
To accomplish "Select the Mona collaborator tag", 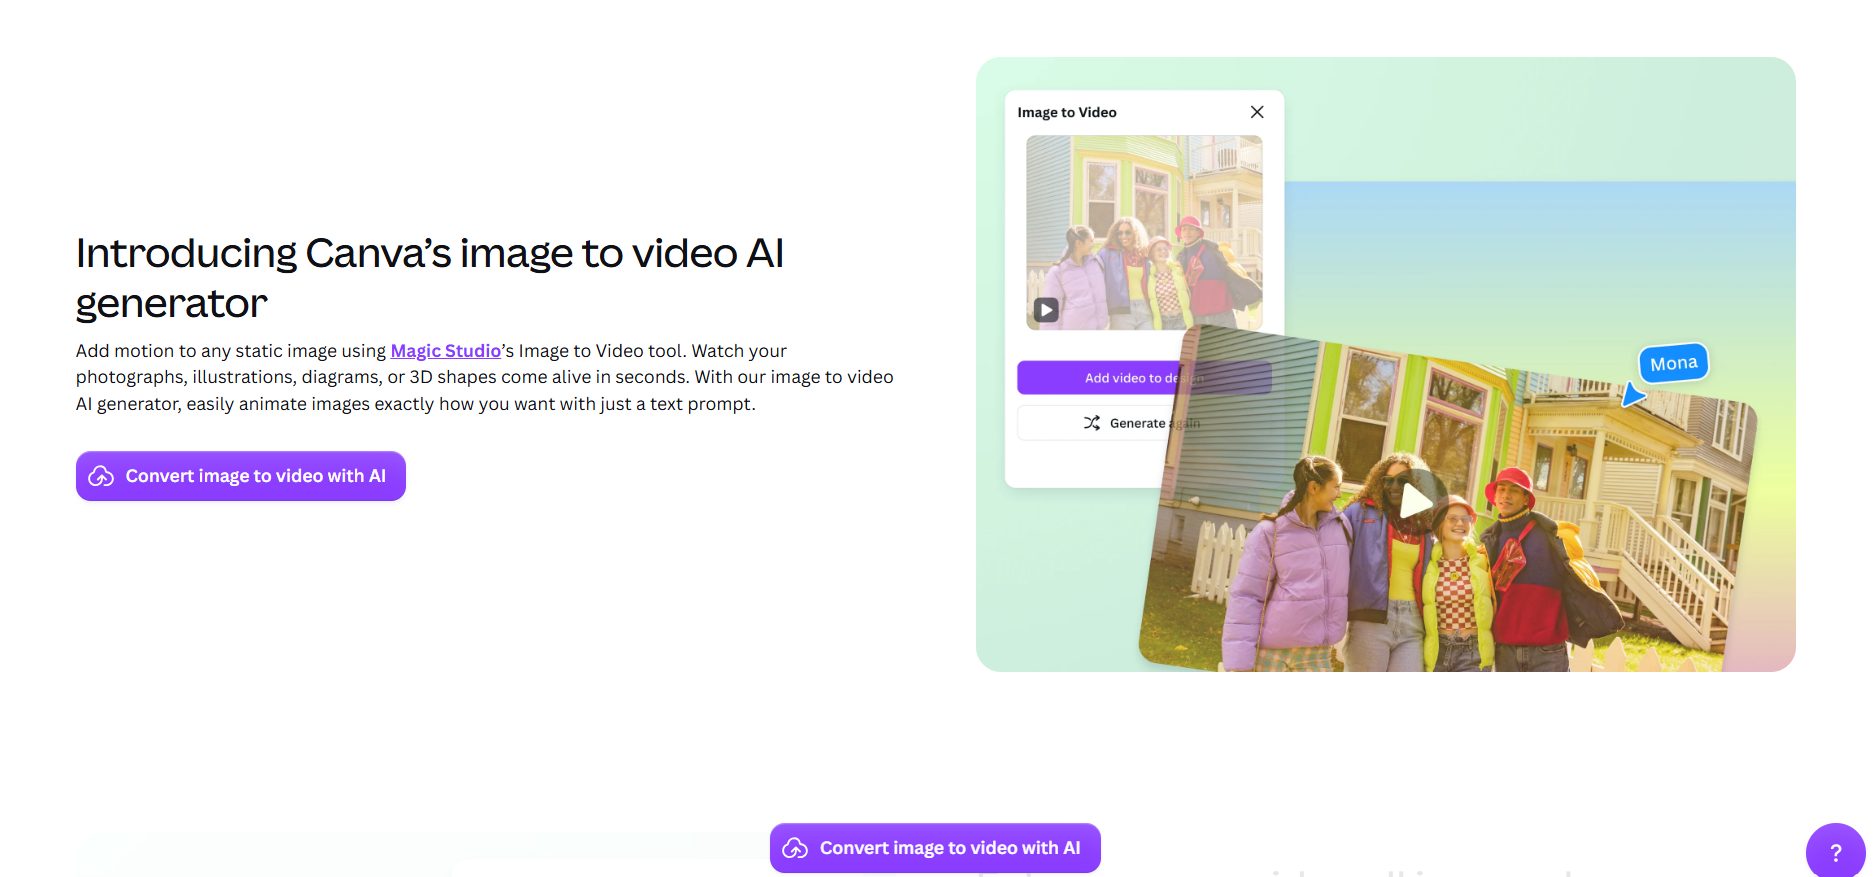I will (x=1674, y=363).
